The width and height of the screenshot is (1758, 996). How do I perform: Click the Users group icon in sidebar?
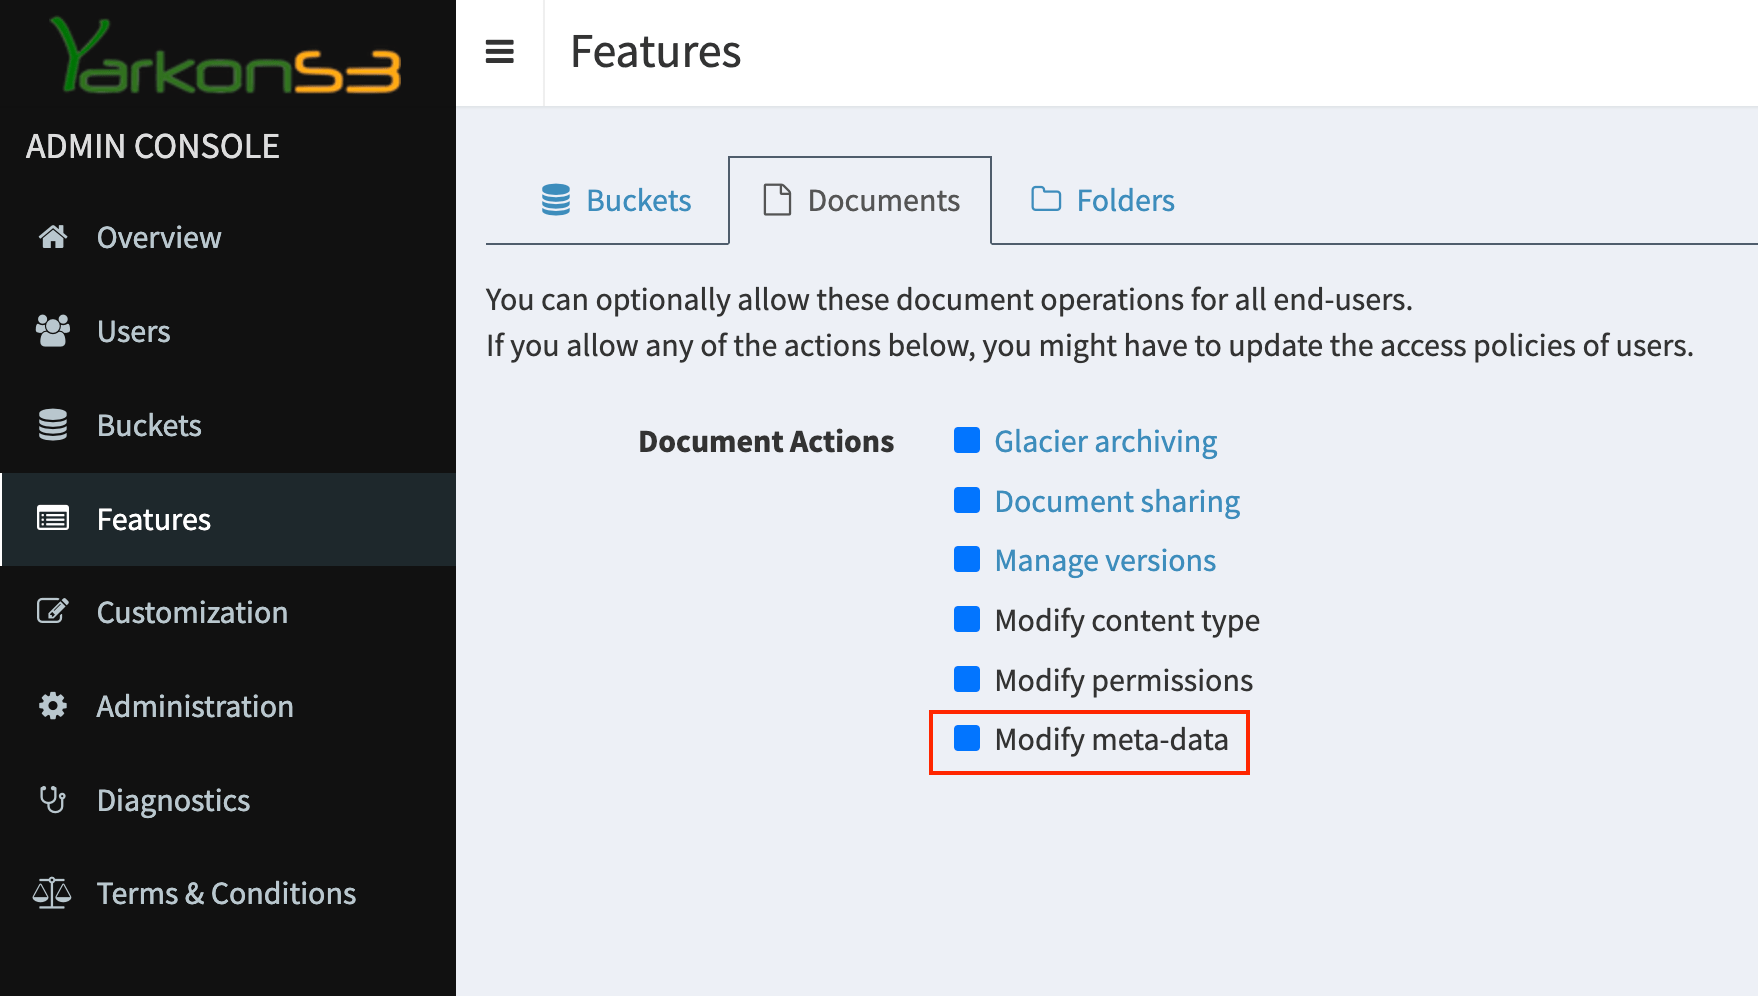pyautogui.click(x=53, y=331)
